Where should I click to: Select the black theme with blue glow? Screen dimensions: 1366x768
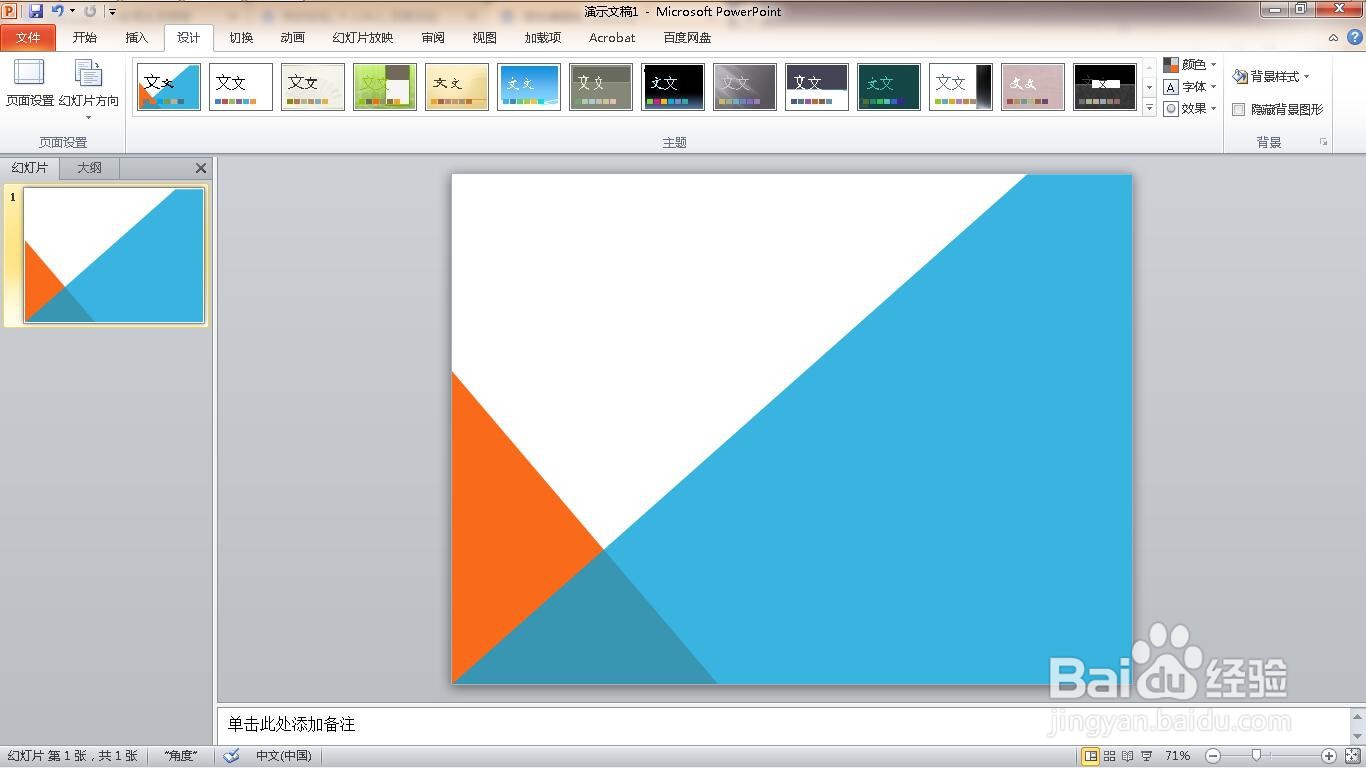click(x=673, y=87)
